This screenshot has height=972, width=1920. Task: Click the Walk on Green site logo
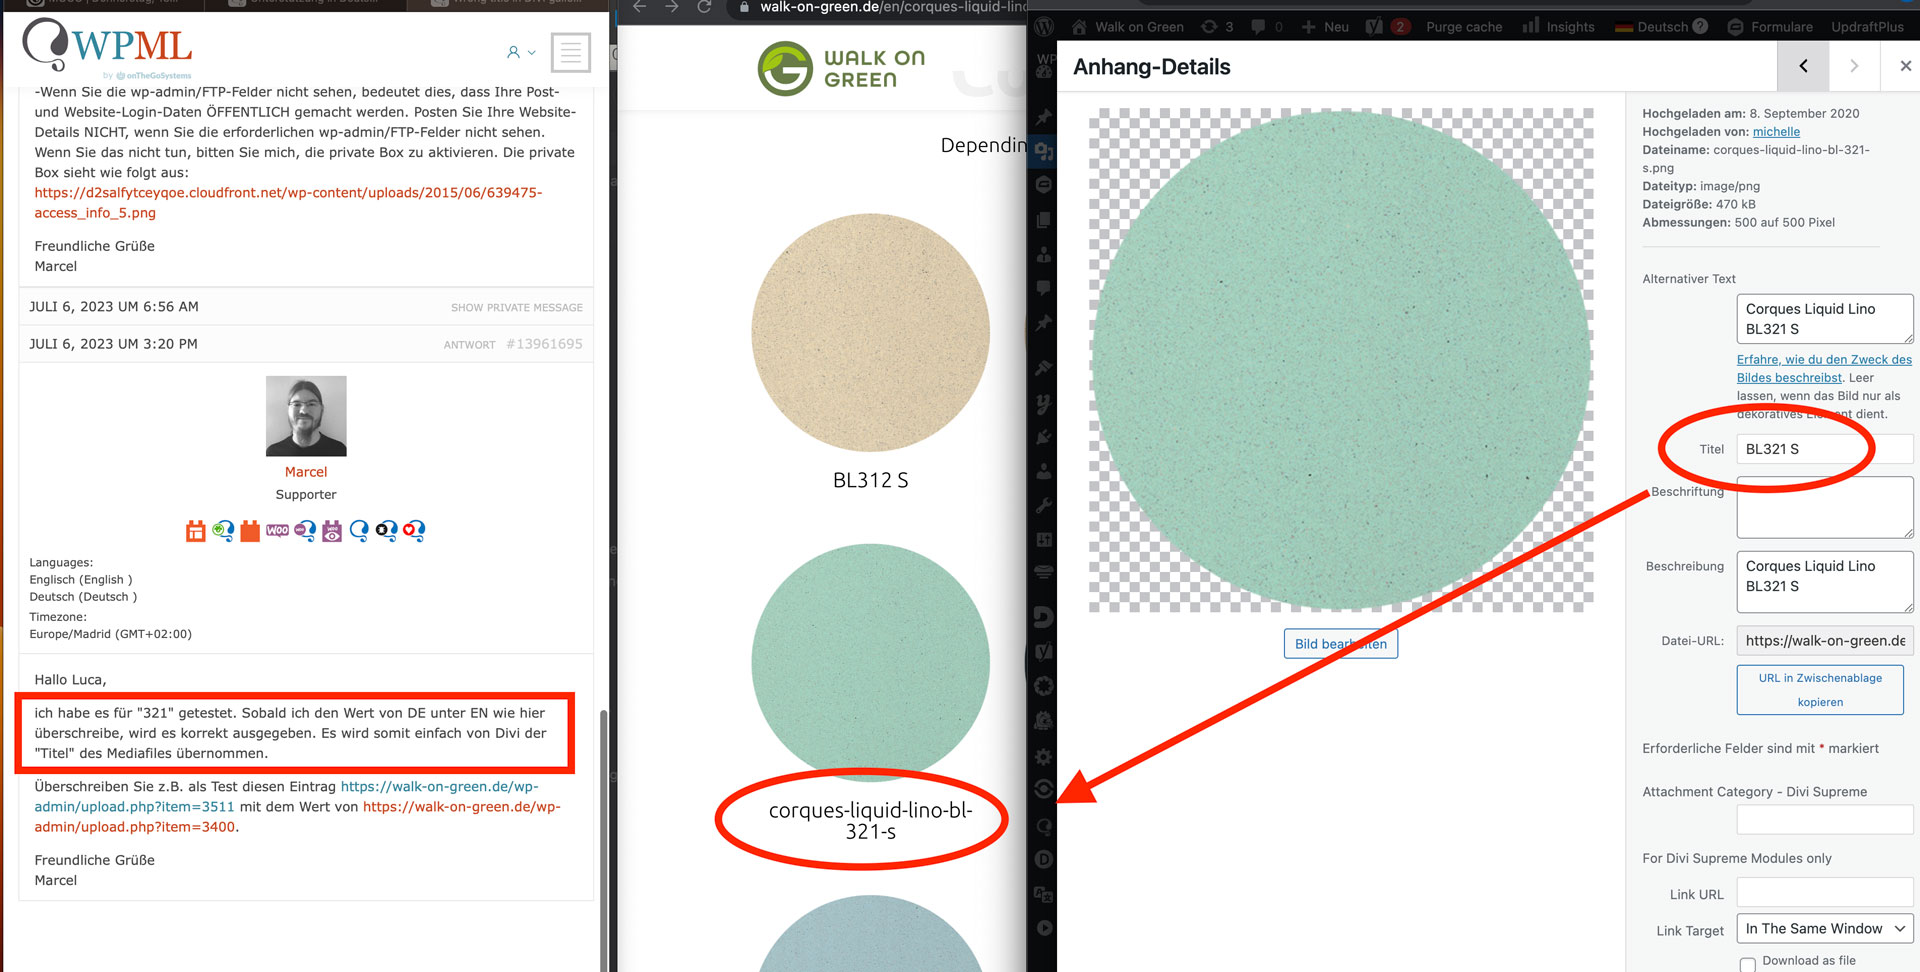point(842,68)
